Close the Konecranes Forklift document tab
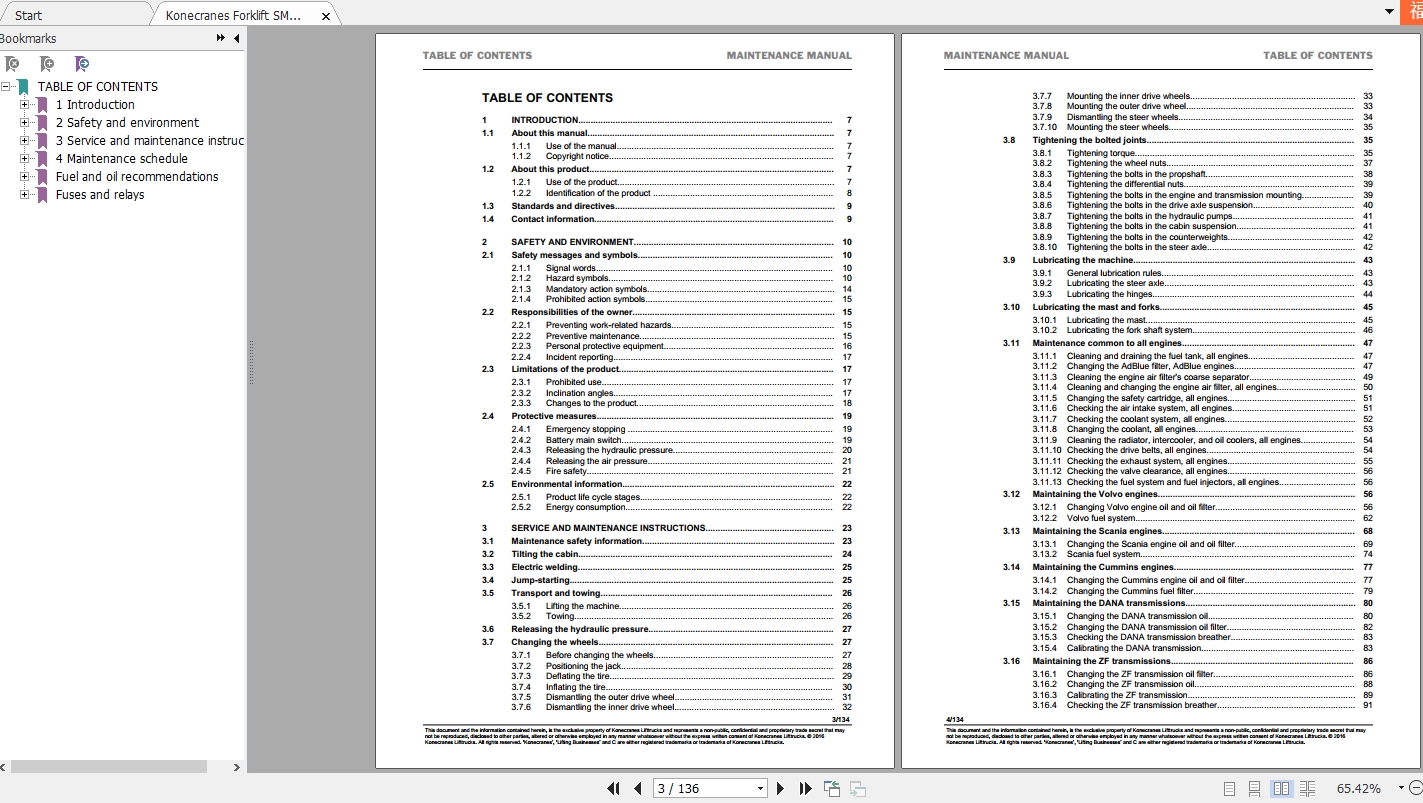Screen dimensions: 1423x803 326,16
